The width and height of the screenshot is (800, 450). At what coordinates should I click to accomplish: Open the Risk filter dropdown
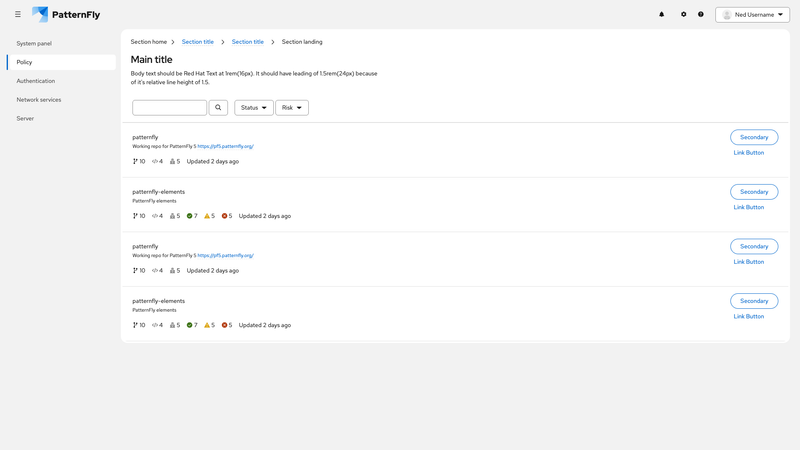click(292, 108)
